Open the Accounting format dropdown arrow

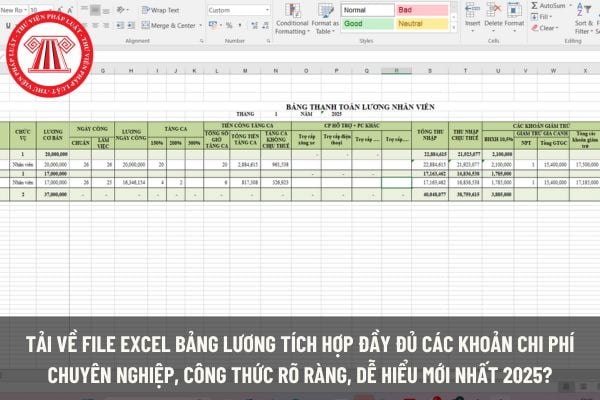click(221, 26)
